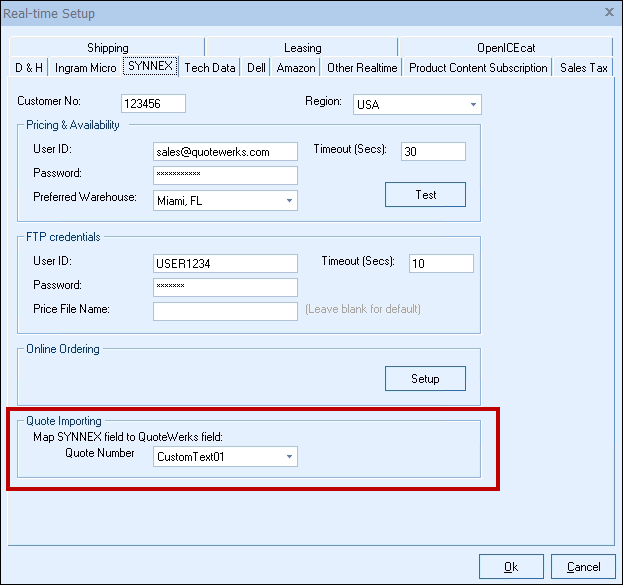Select the Other Realtime tab
This screenshot has width=623, height=585.
362,68
